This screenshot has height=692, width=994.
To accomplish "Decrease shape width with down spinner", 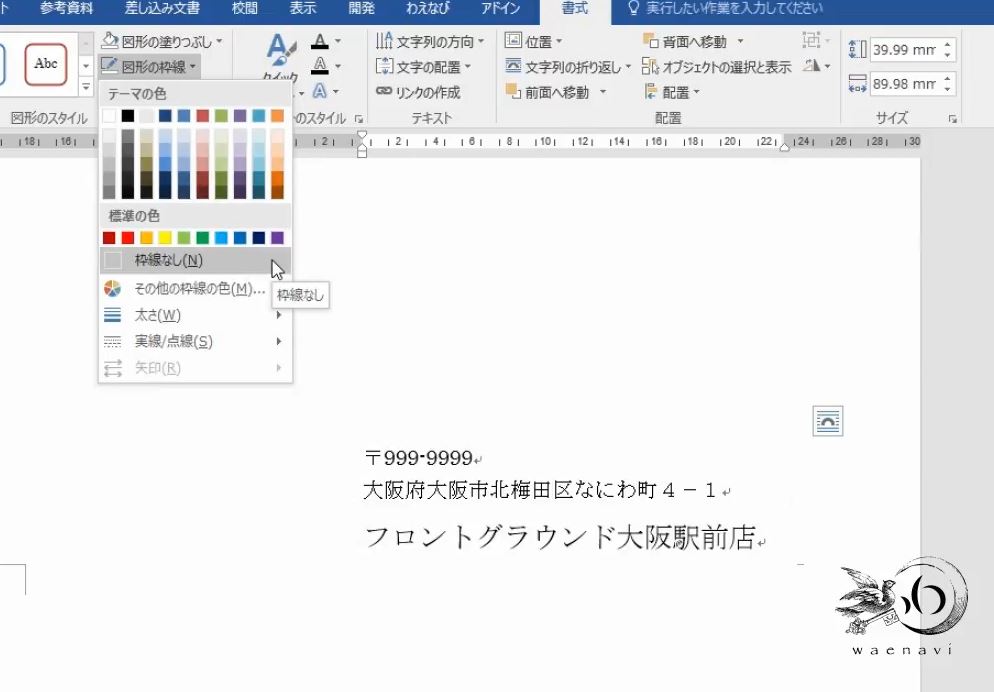I will click(948, 89).
